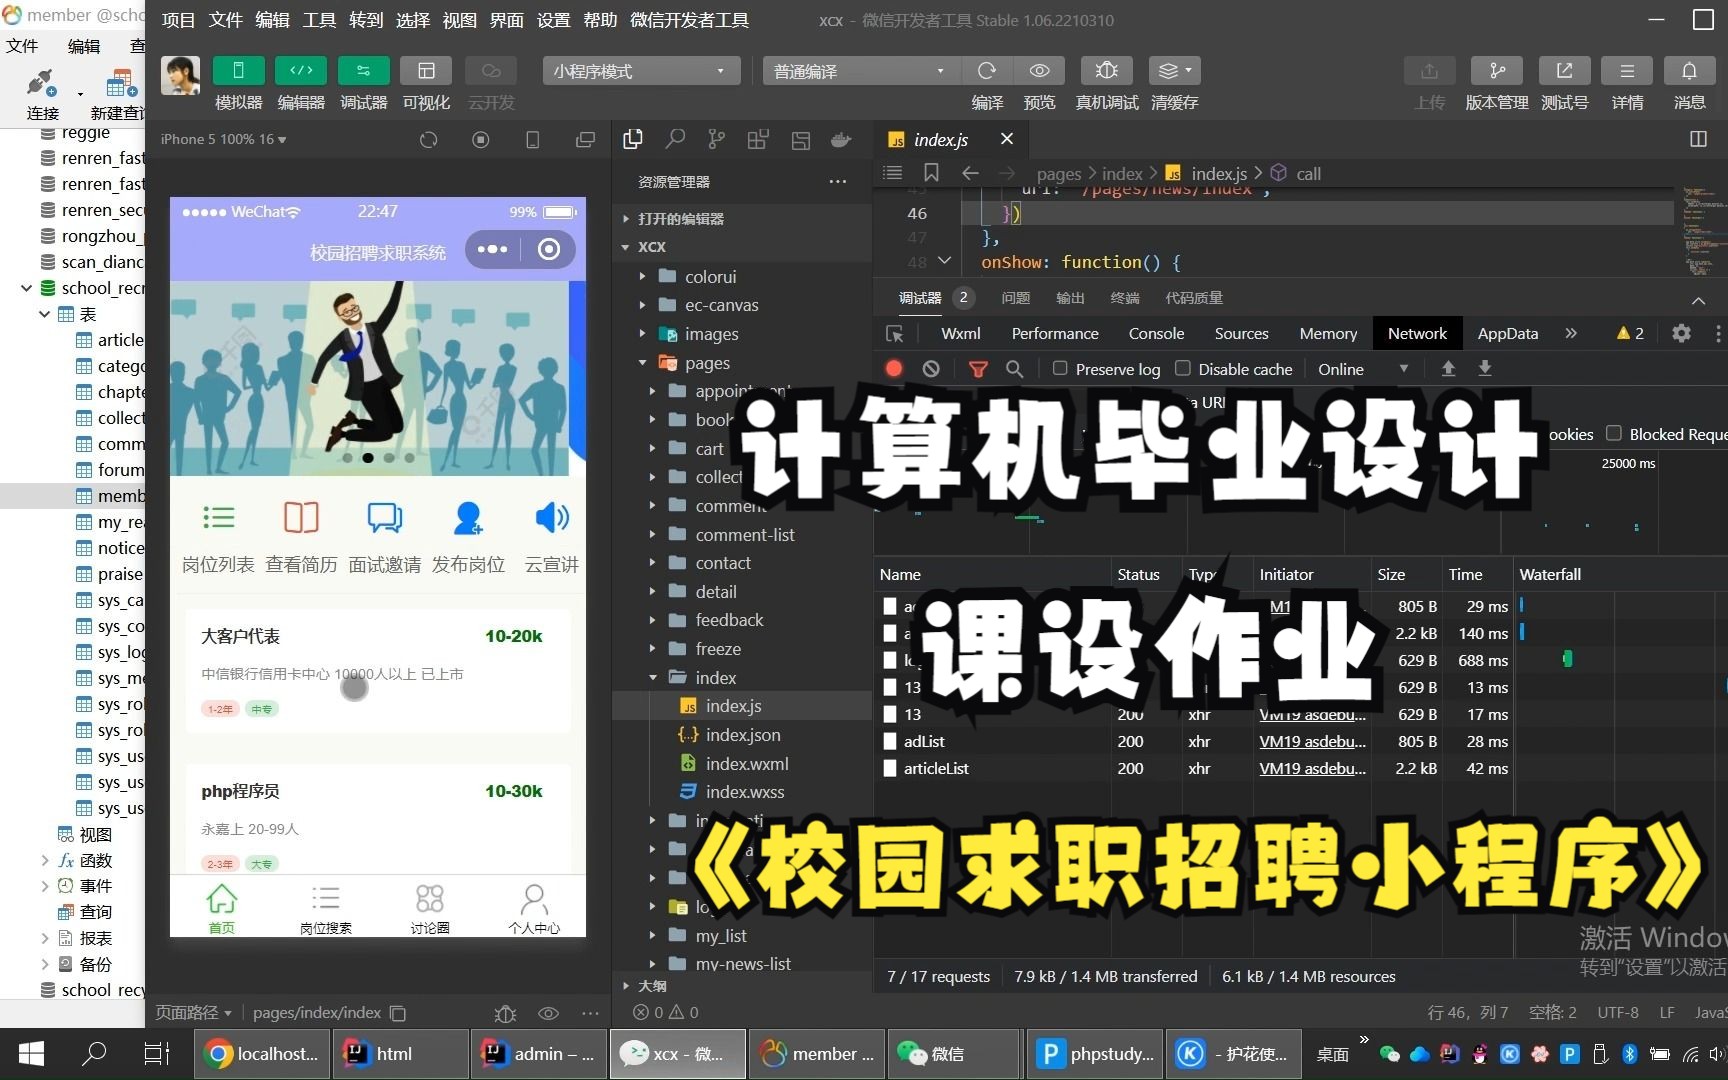Image resolution: width=1728 pixels, height=1080 pixels.
Task: Click the job list icon in simulator
Action: [218, 518]
